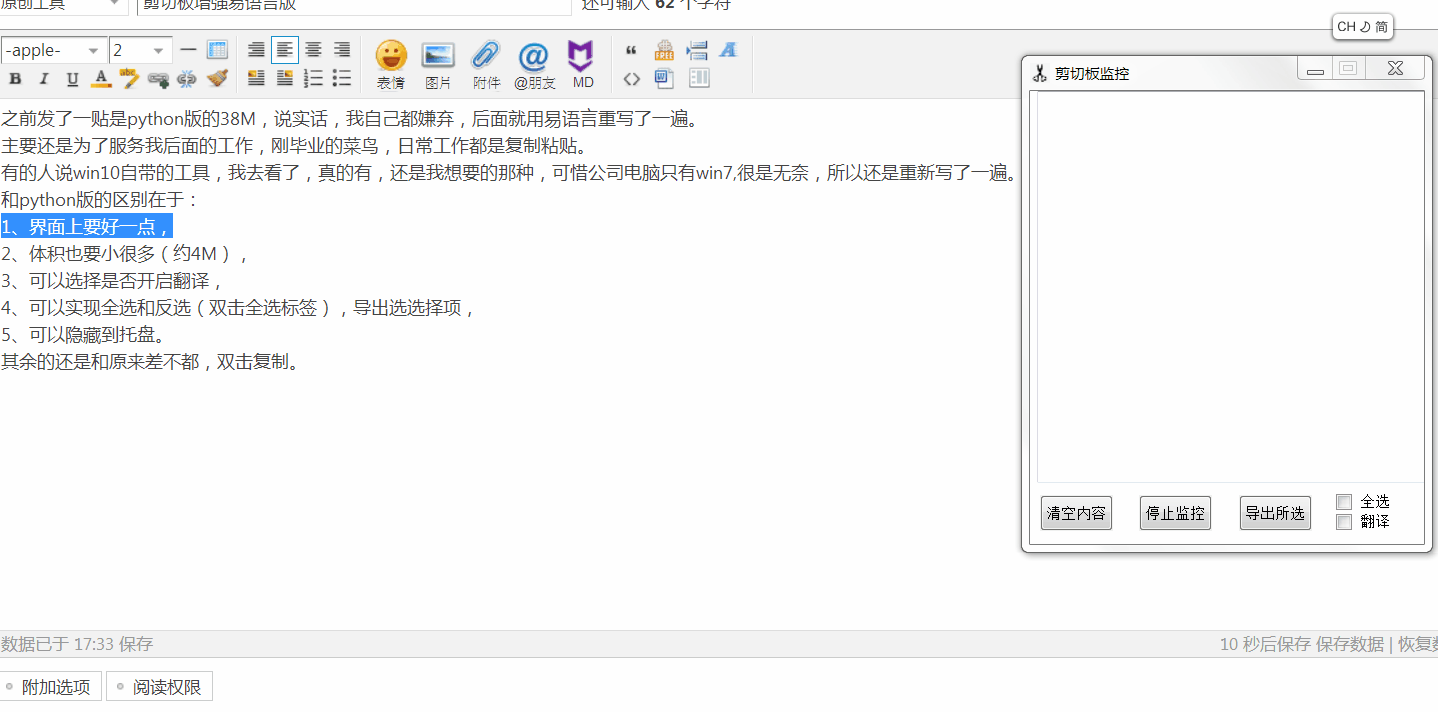
Task: Click inside the clipboard monitor list area
Action: tap(1230, 288)
